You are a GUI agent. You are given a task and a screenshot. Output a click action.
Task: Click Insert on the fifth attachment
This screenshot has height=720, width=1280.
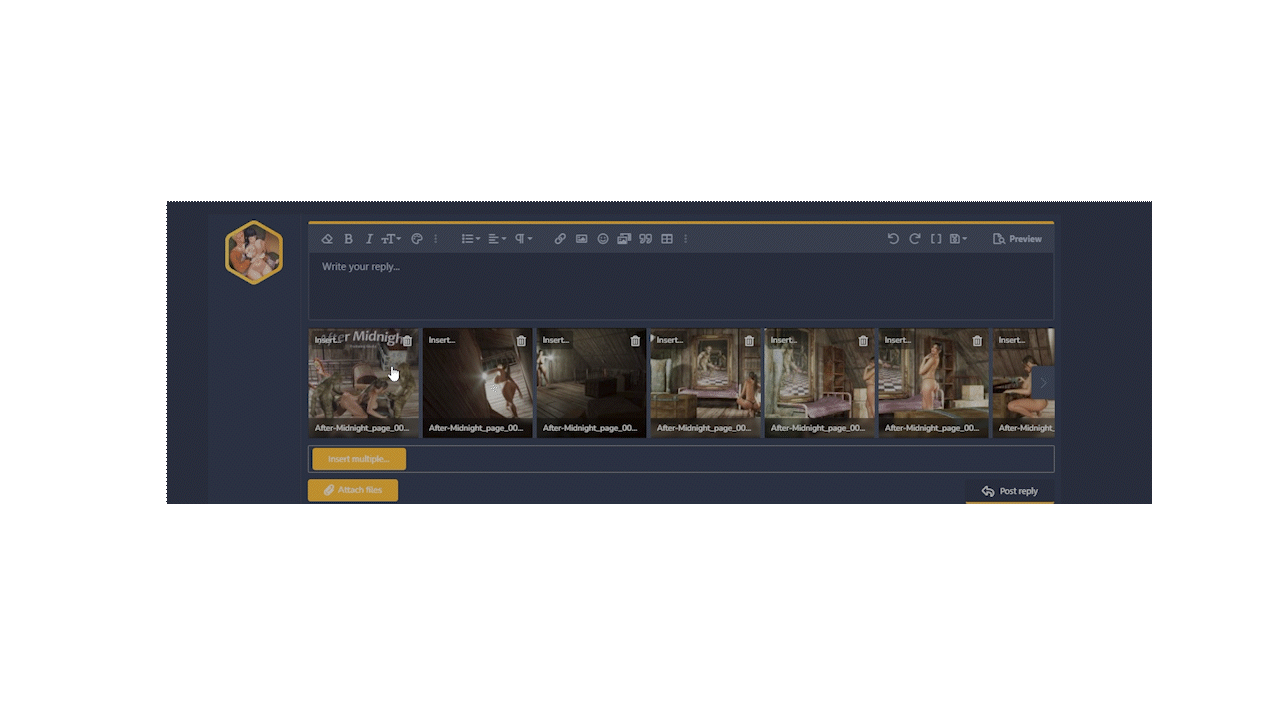pos(784,340)
